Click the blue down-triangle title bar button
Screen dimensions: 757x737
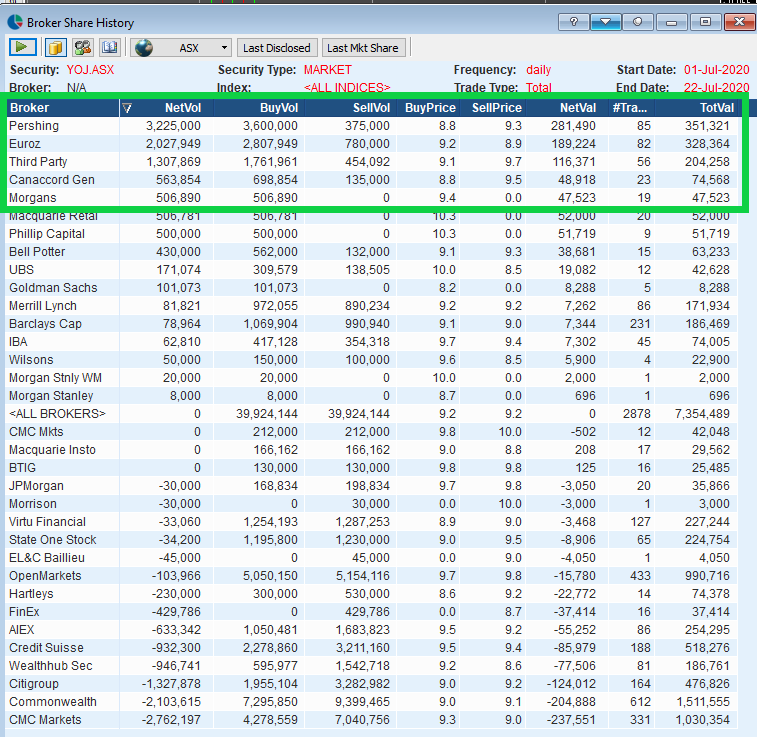coord(605,22)
